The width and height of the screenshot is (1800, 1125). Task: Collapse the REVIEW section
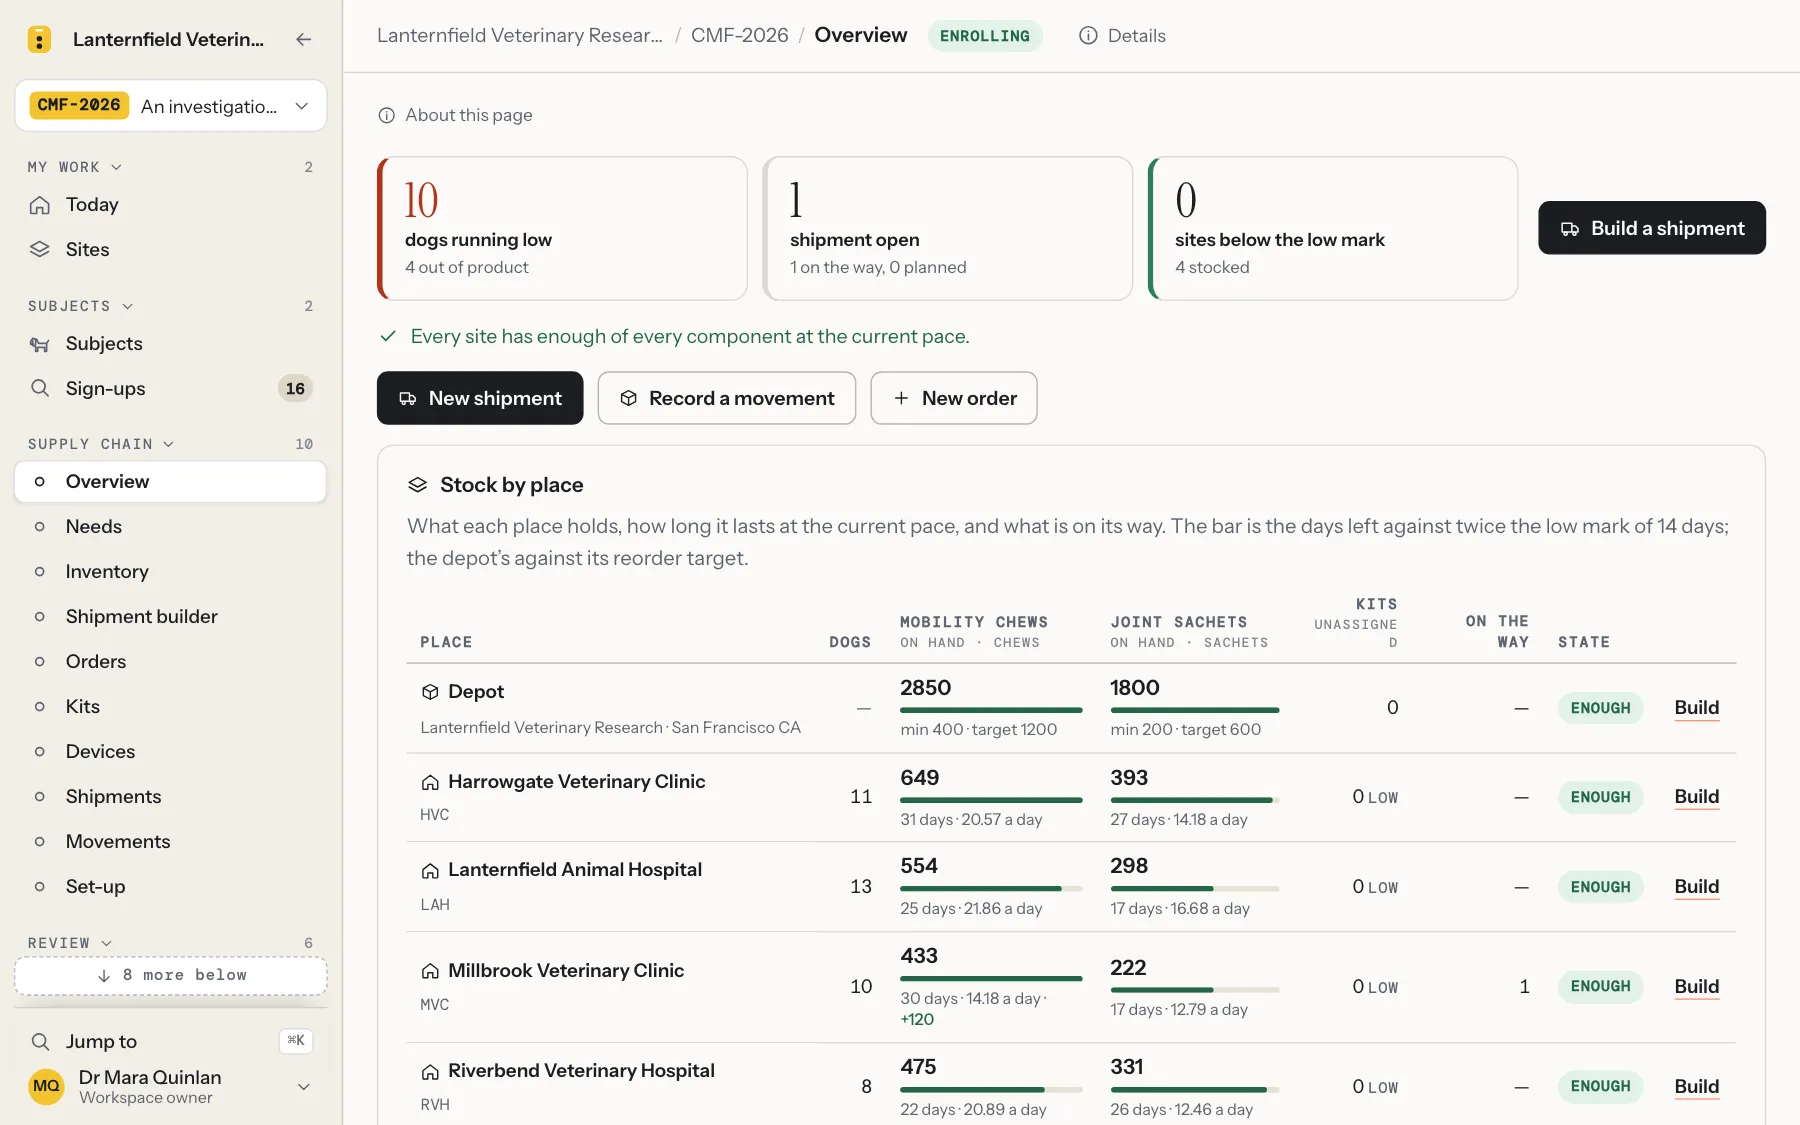(70, 943)
